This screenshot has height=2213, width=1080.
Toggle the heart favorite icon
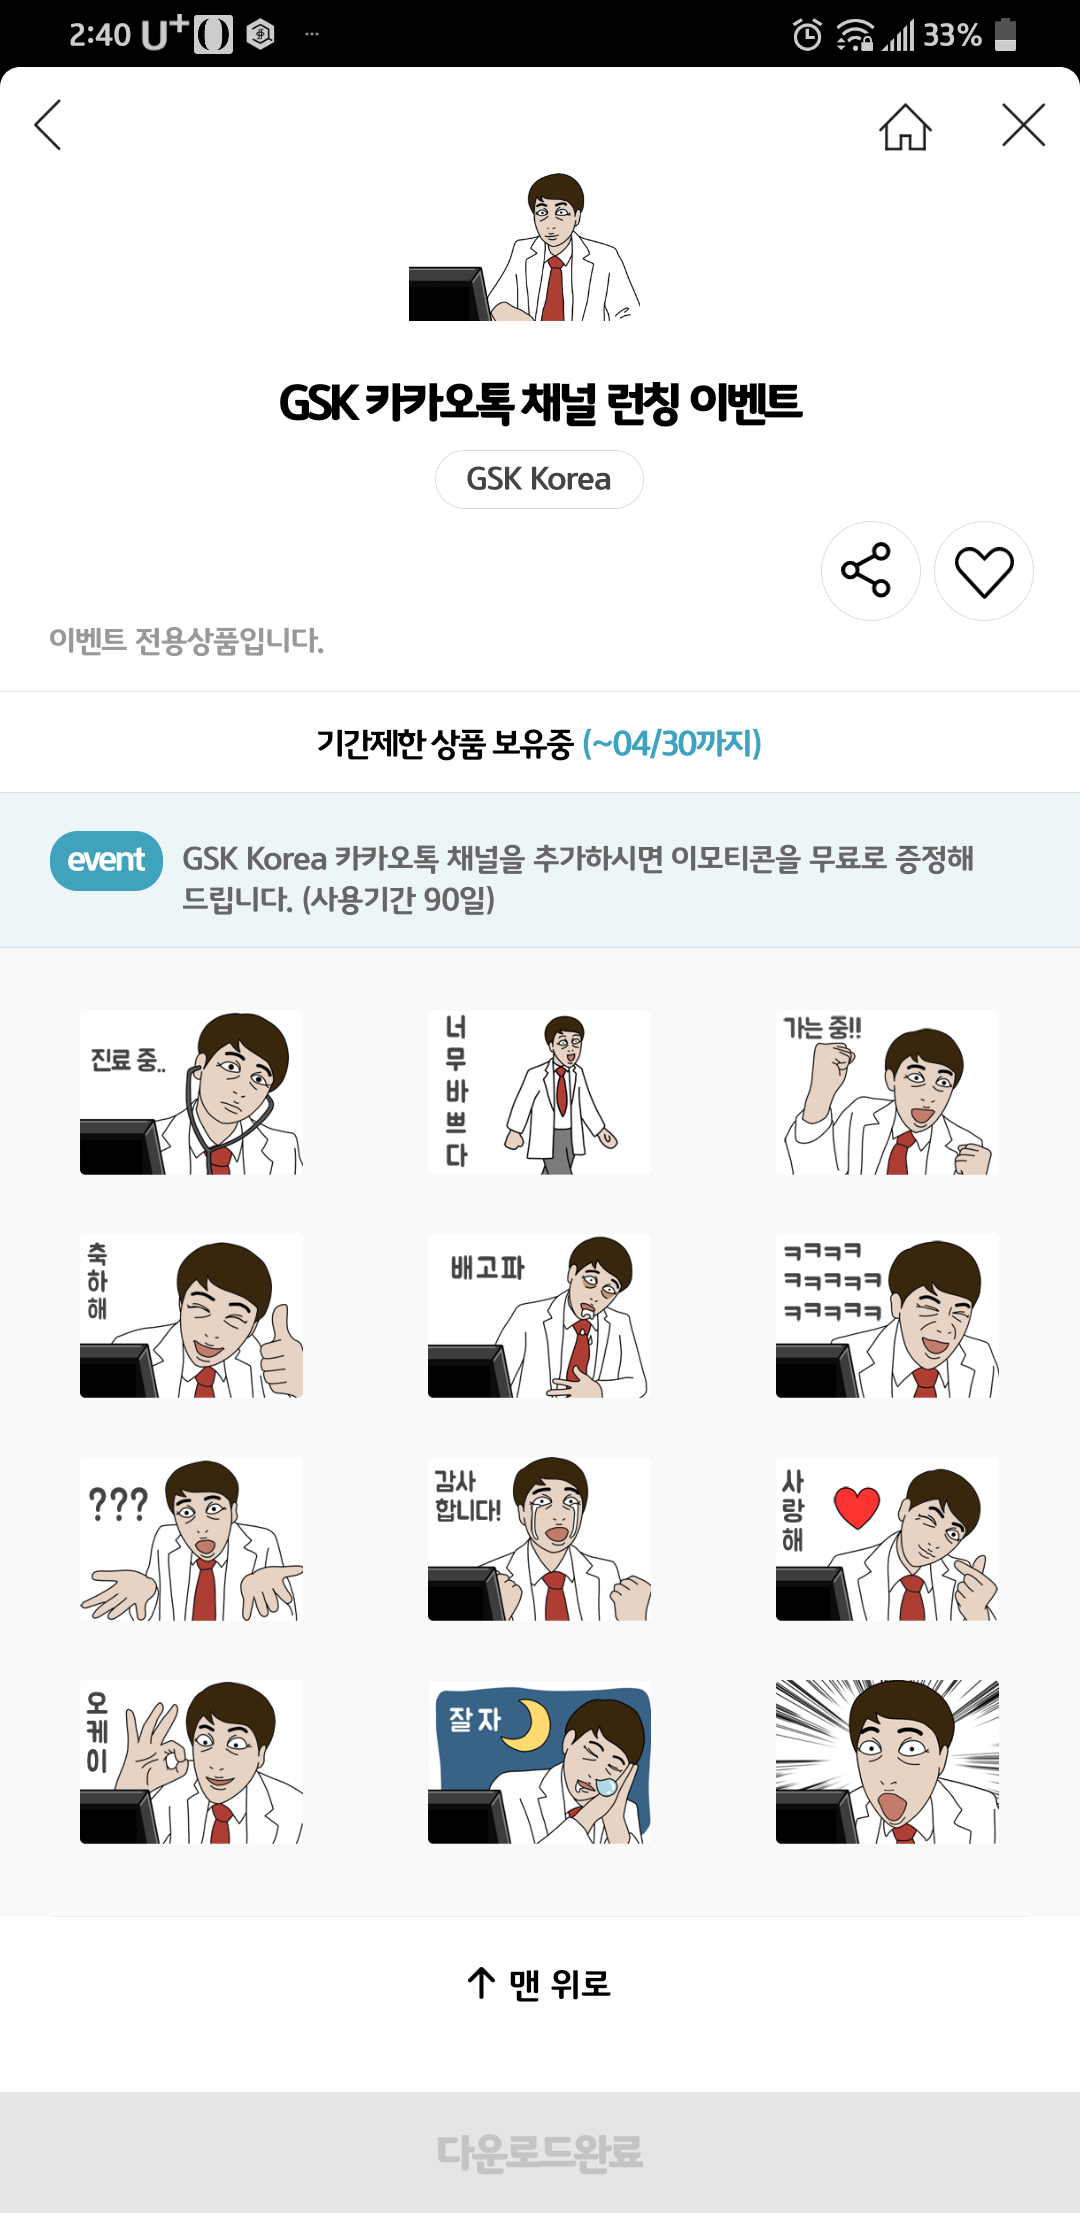point(984,571)
